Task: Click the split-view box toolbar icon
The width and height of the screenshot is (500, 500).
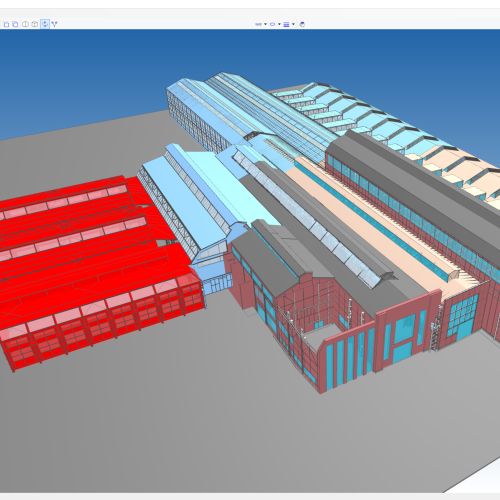Action: coord(25,24)
